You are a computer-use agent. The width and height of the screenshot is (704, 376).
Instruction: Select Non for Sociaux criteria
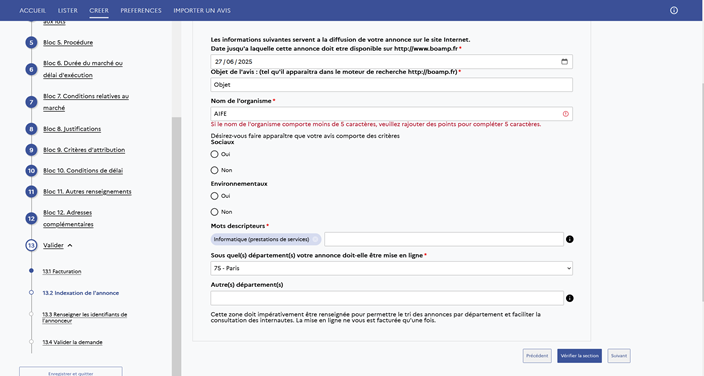coord(214,170)
